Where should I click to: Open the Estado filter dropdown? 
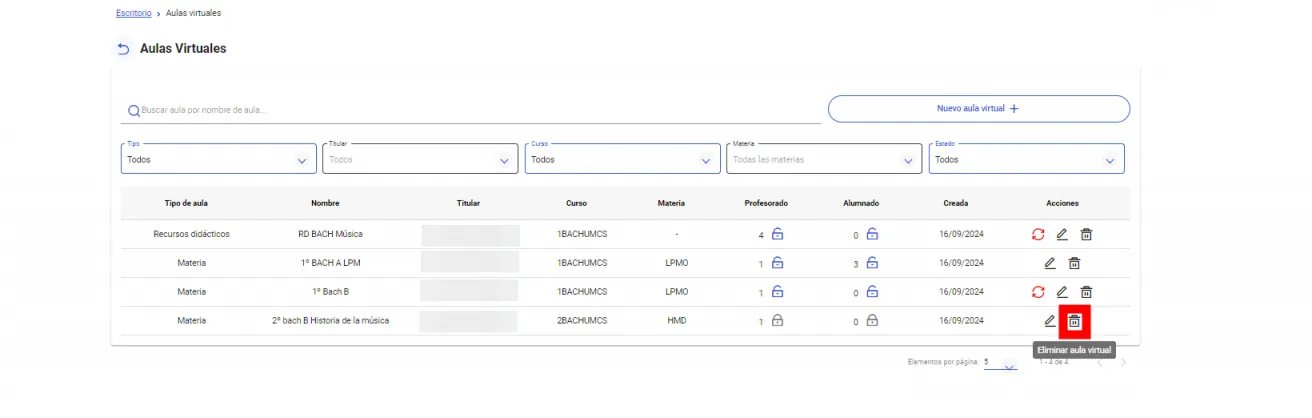(x=1026, y=160)
